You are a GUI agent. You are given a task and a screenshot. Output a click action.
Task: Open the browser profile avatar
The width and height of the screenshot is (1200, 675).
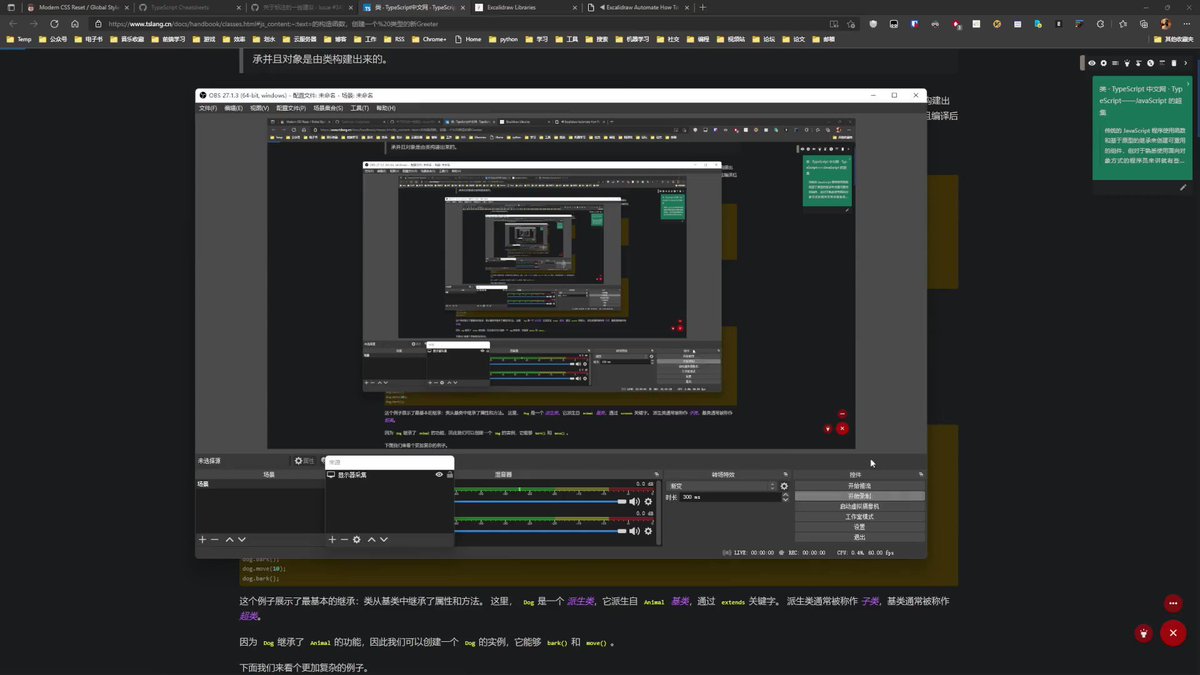(1165, 24)
